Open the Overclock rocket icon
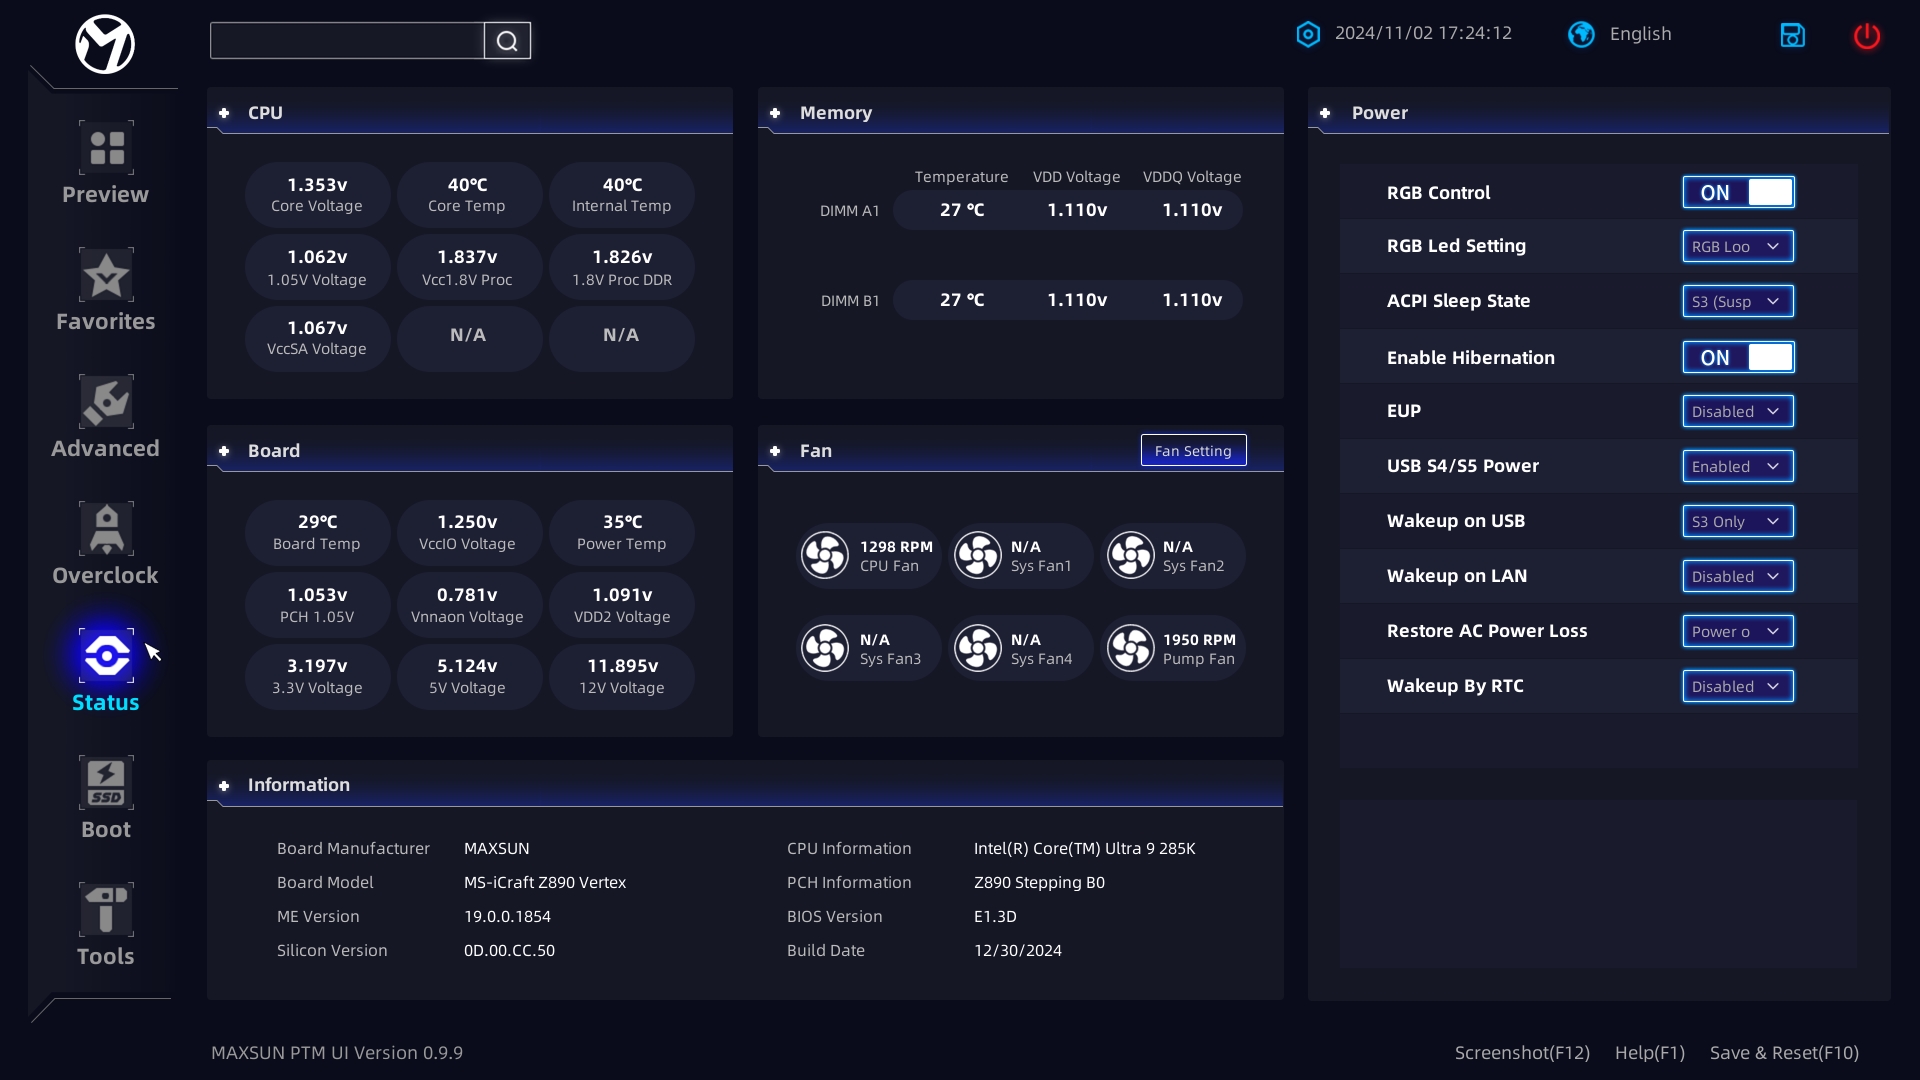The height and width of the screenshot is (1080, 1920). [x=106, y=529]
